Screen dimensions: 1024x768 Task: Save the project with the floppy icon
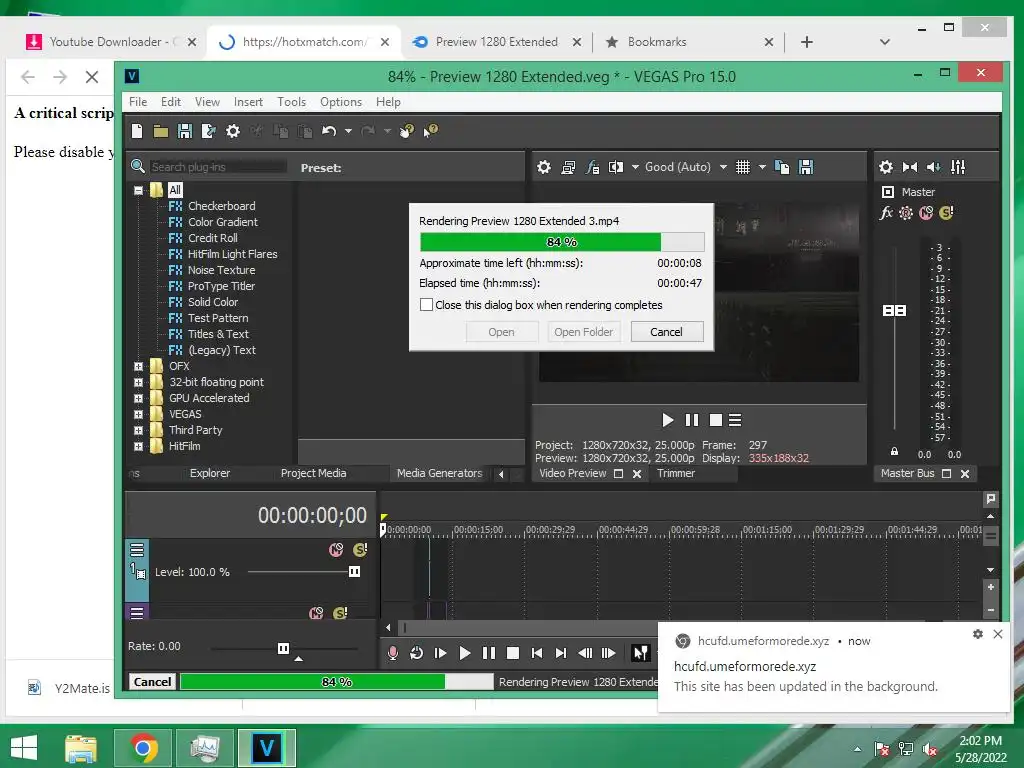(185, 131)
